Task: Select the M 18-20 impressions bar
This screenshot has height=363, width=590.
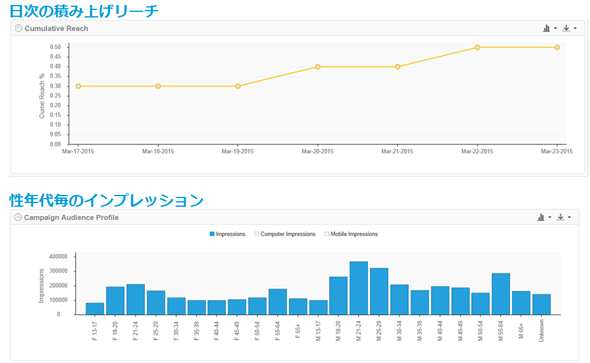Action: pos(338,296)
